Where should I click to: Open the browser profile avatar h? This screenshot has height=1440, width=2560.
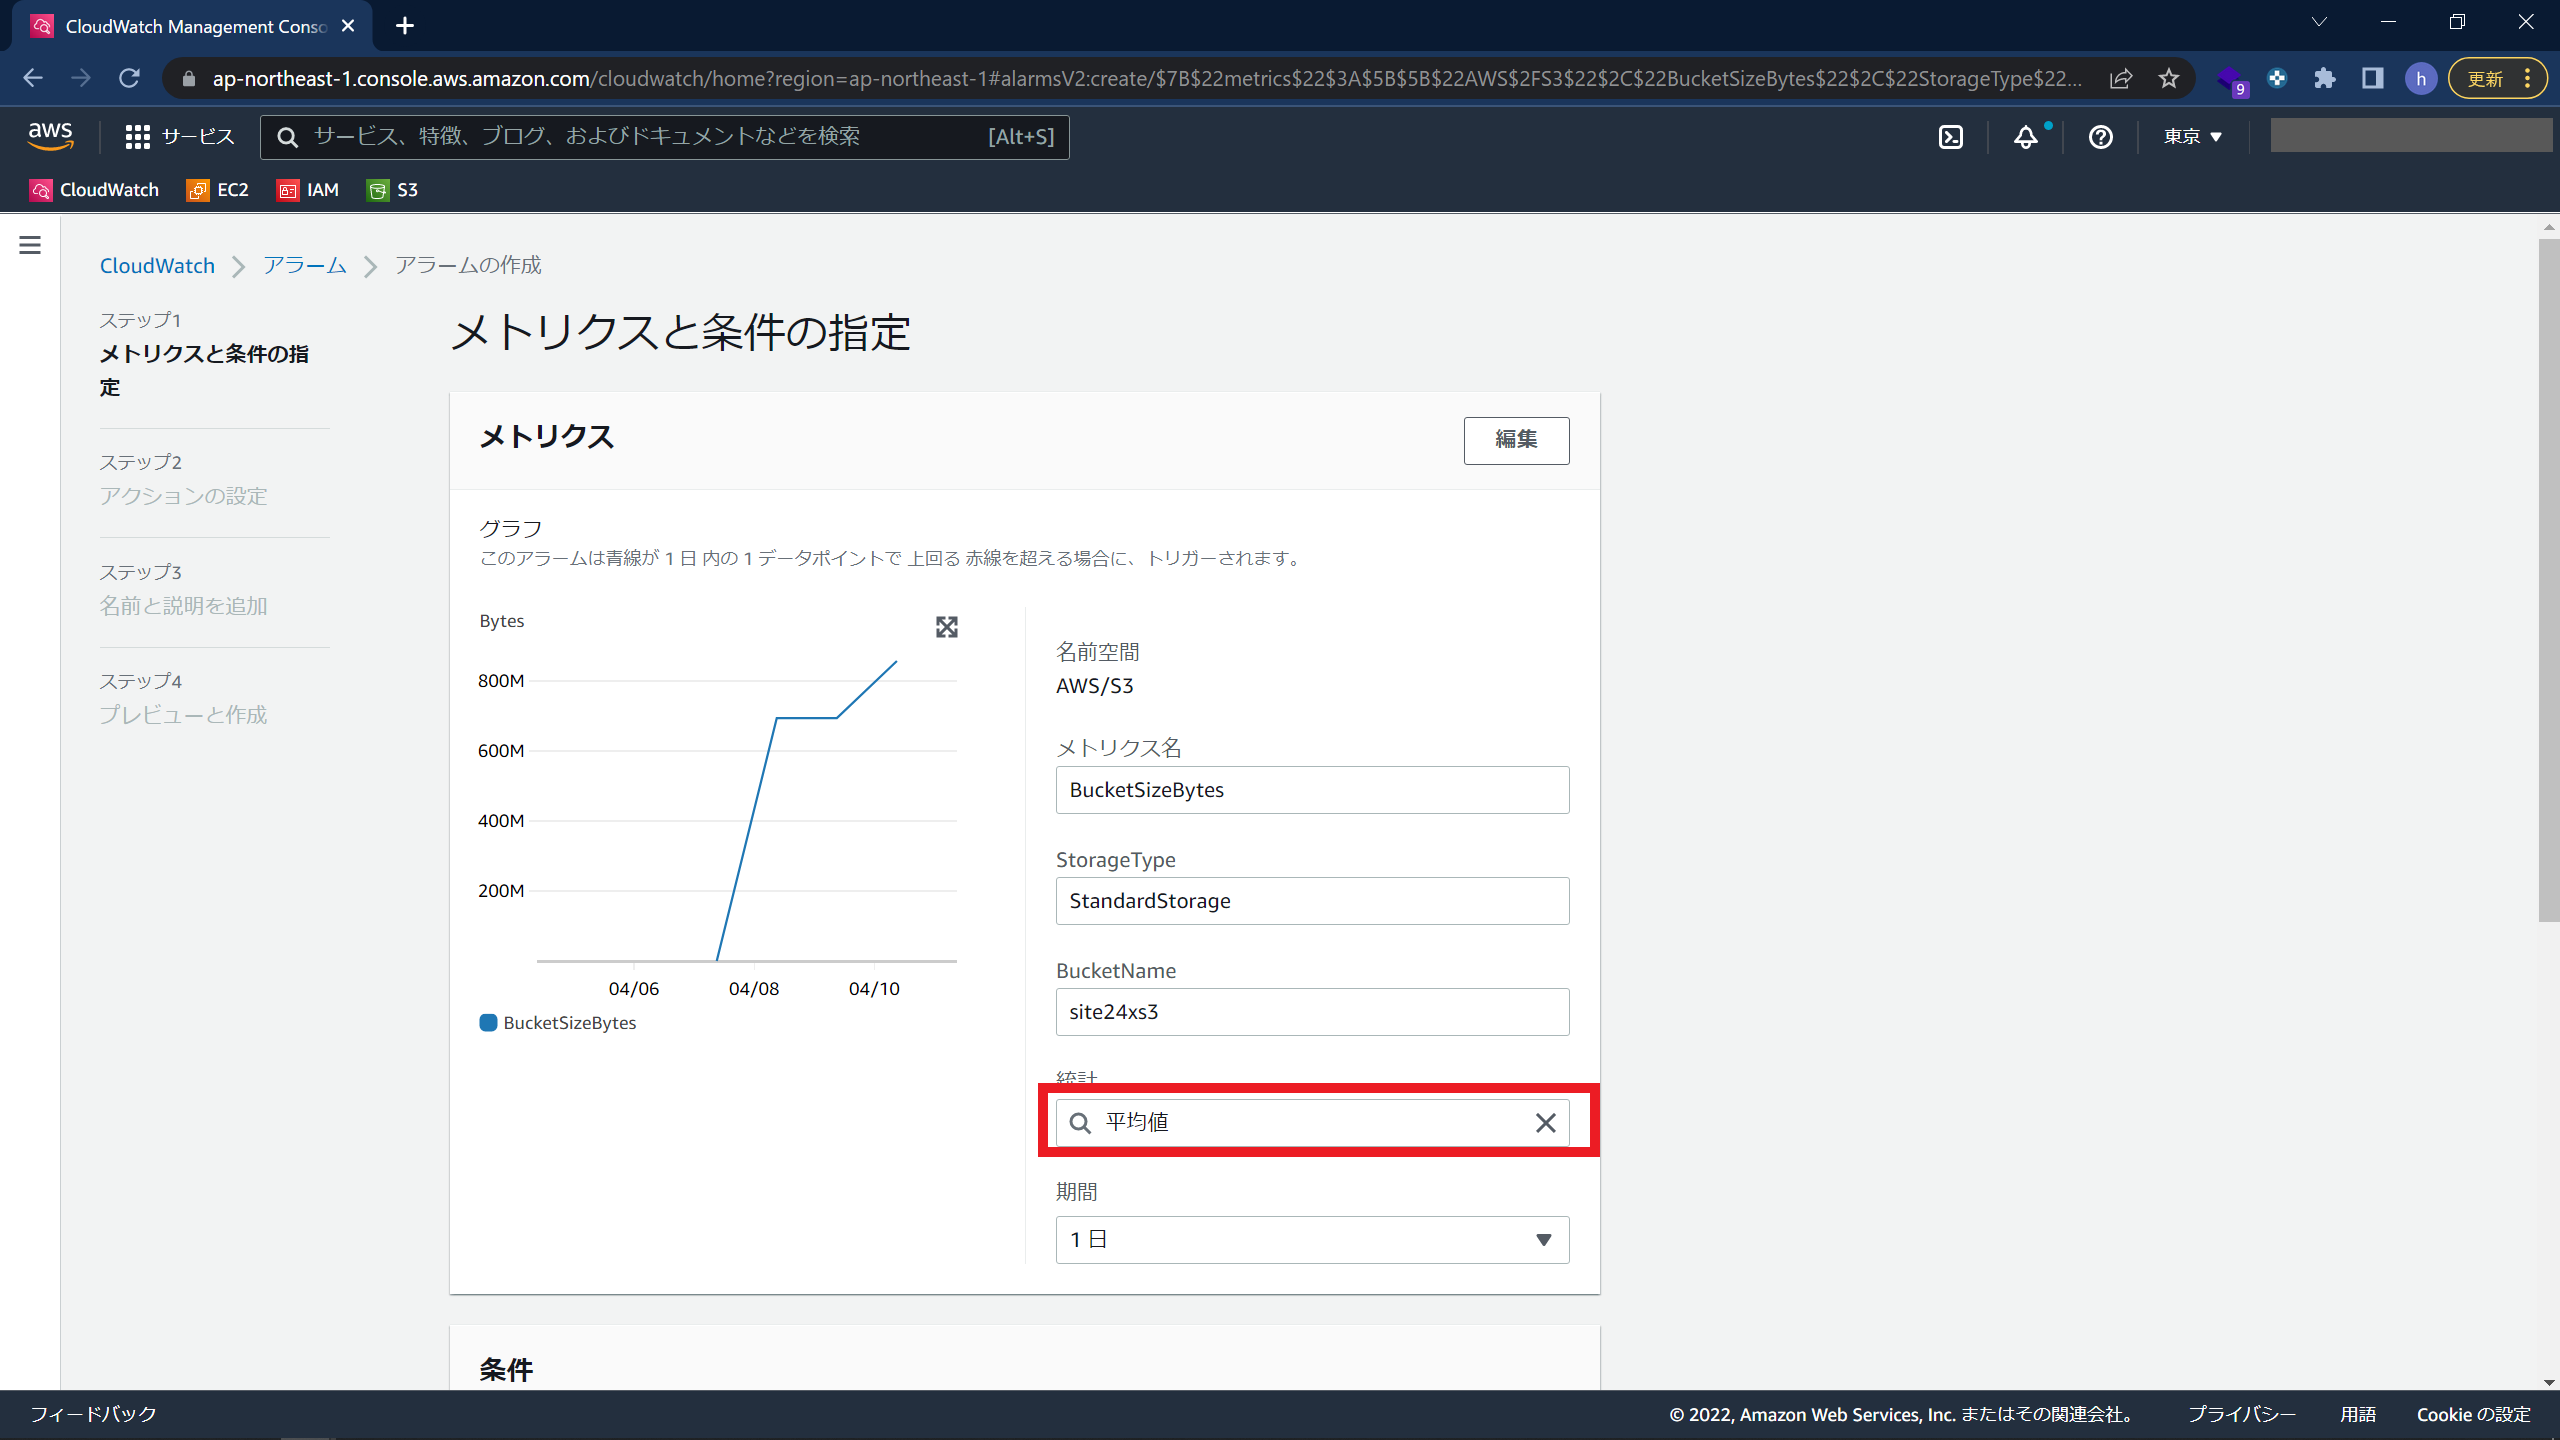click(x=2420, y=78)
